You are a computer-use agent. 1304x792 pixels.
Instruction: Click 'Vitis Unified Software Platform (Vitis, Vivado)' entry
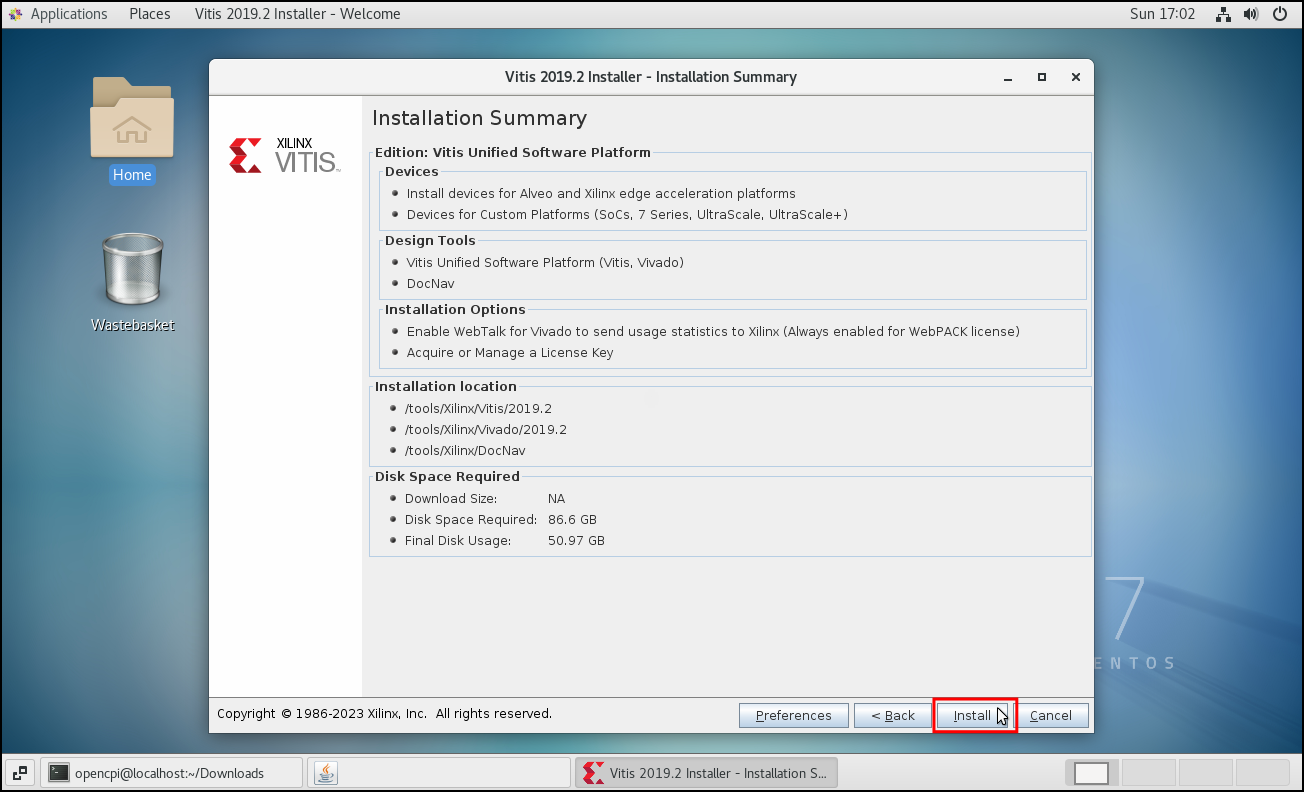(x=545, y=262)
